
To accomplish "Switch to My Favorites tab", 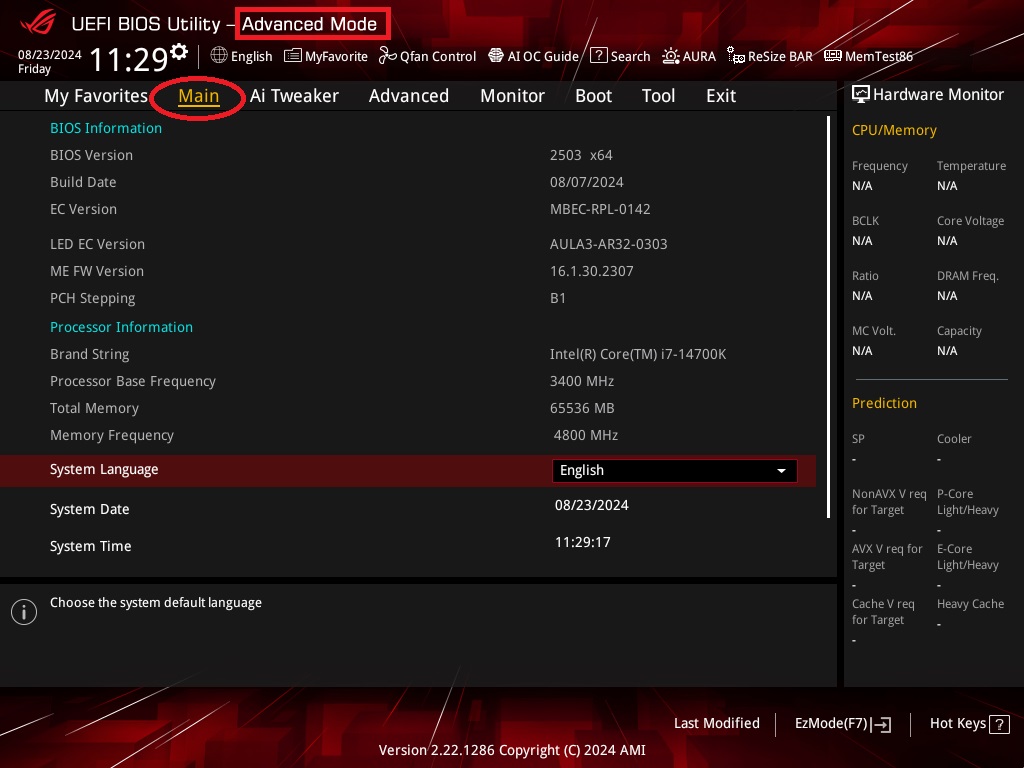I will coord(96,96).
